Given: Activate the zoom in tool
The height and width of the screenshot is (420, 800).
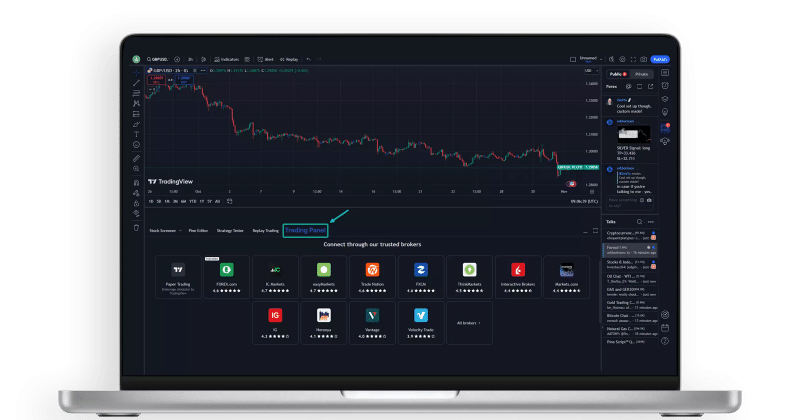Looking at the screenshot, I should click(136, 168).
